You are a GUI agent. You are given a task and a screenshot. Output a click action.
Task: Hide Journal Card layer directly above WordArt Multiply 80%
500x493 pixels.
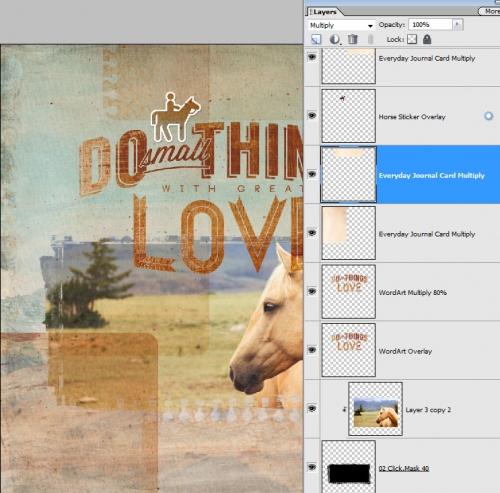[x=312, y=233]
